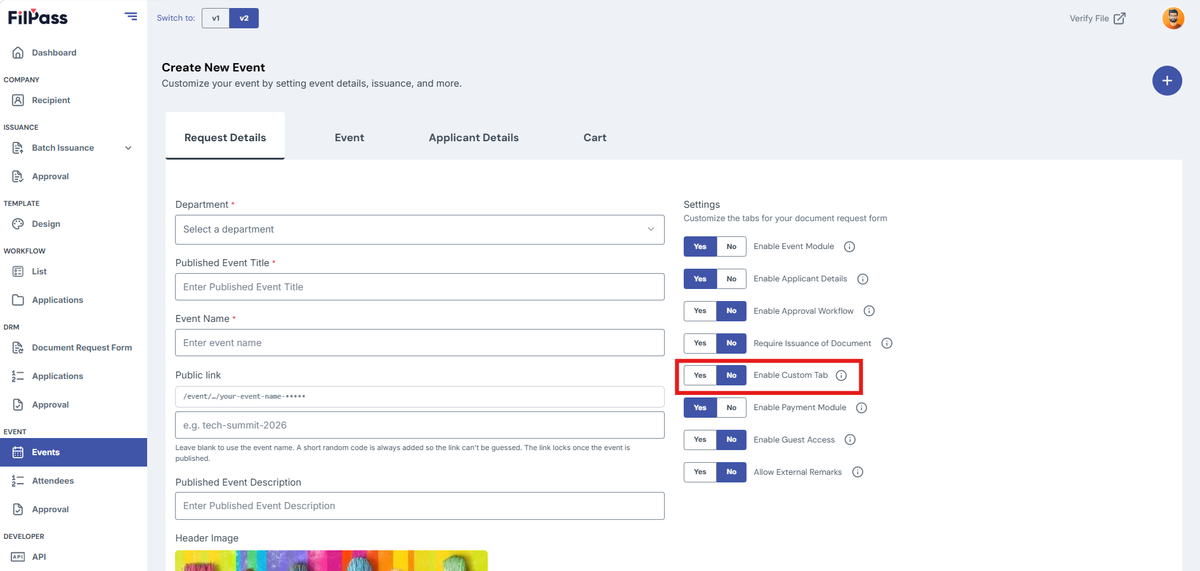Open Dashboard from the sidebar
This screenshot has width=1200, height=571.
point(54,52)
